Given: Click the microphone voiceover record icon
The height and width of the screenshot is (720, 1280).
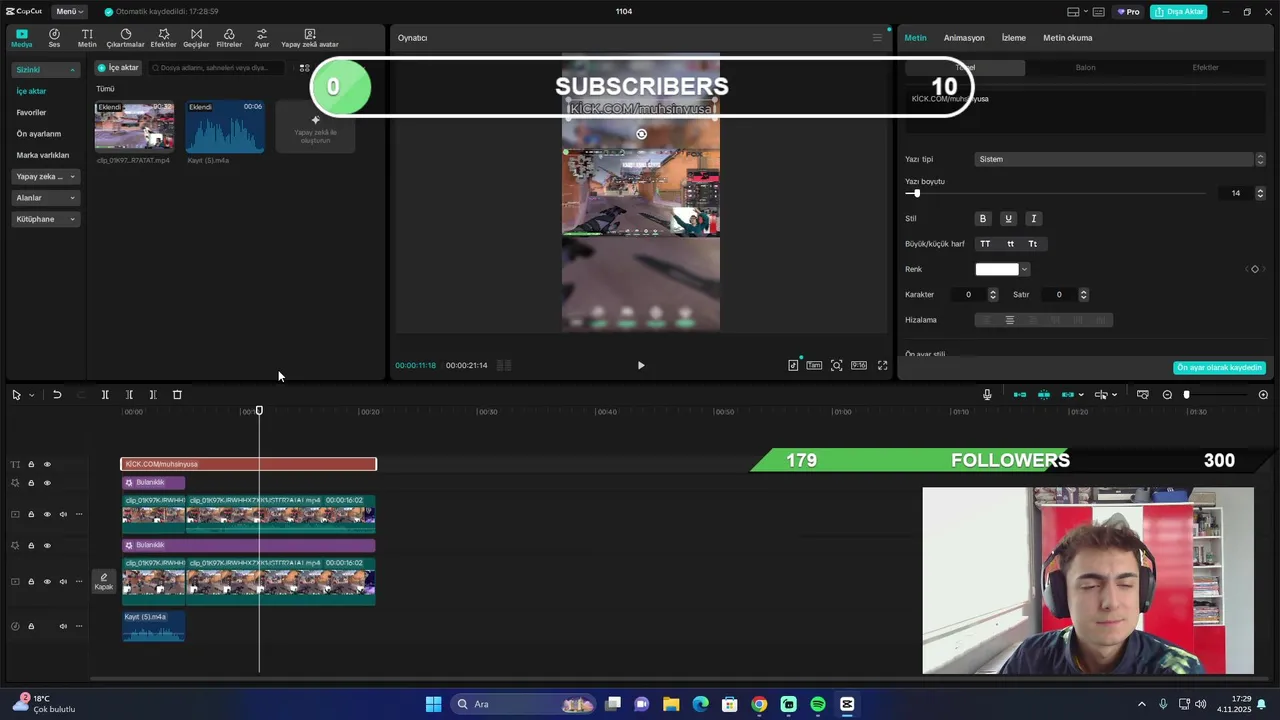Looking at the screenshot, I should point(987,395).
